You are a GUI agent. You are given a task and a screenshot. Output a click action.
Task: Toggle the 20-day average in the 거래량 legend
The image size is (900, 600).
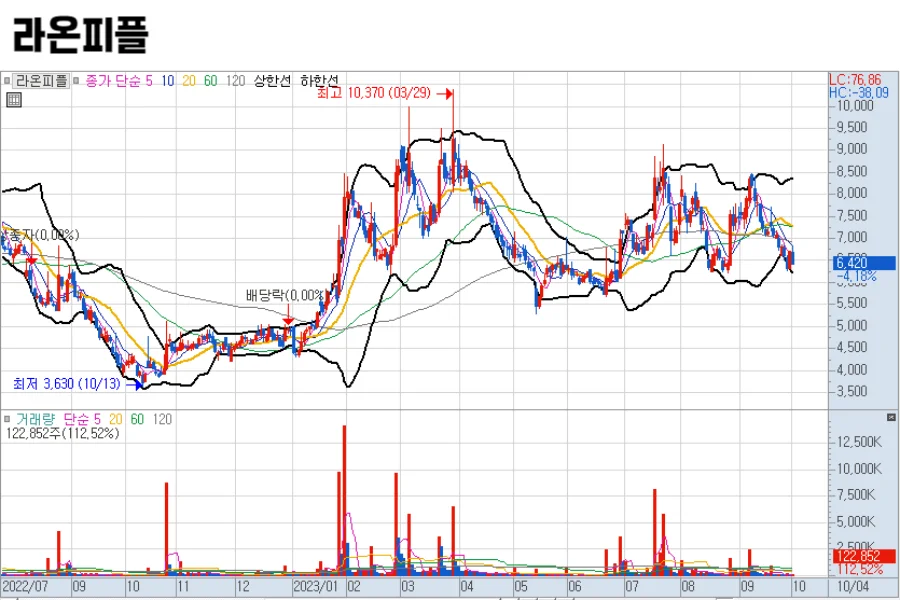coord(115,419)
